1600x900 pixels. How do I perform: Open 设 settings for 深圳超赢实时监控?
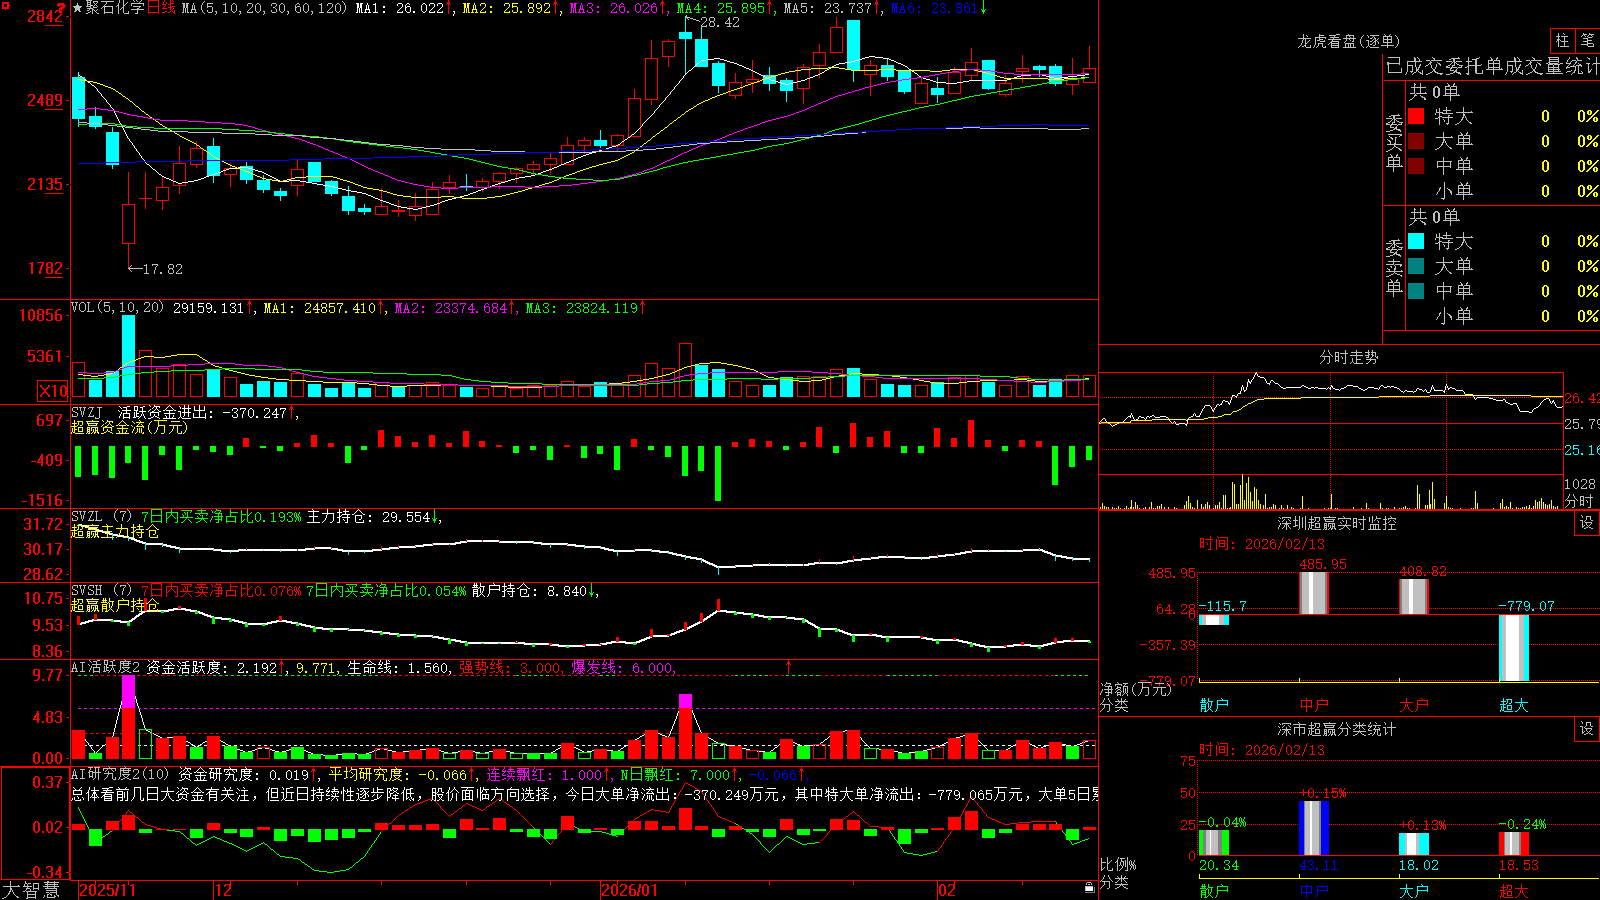(1587, 523)
